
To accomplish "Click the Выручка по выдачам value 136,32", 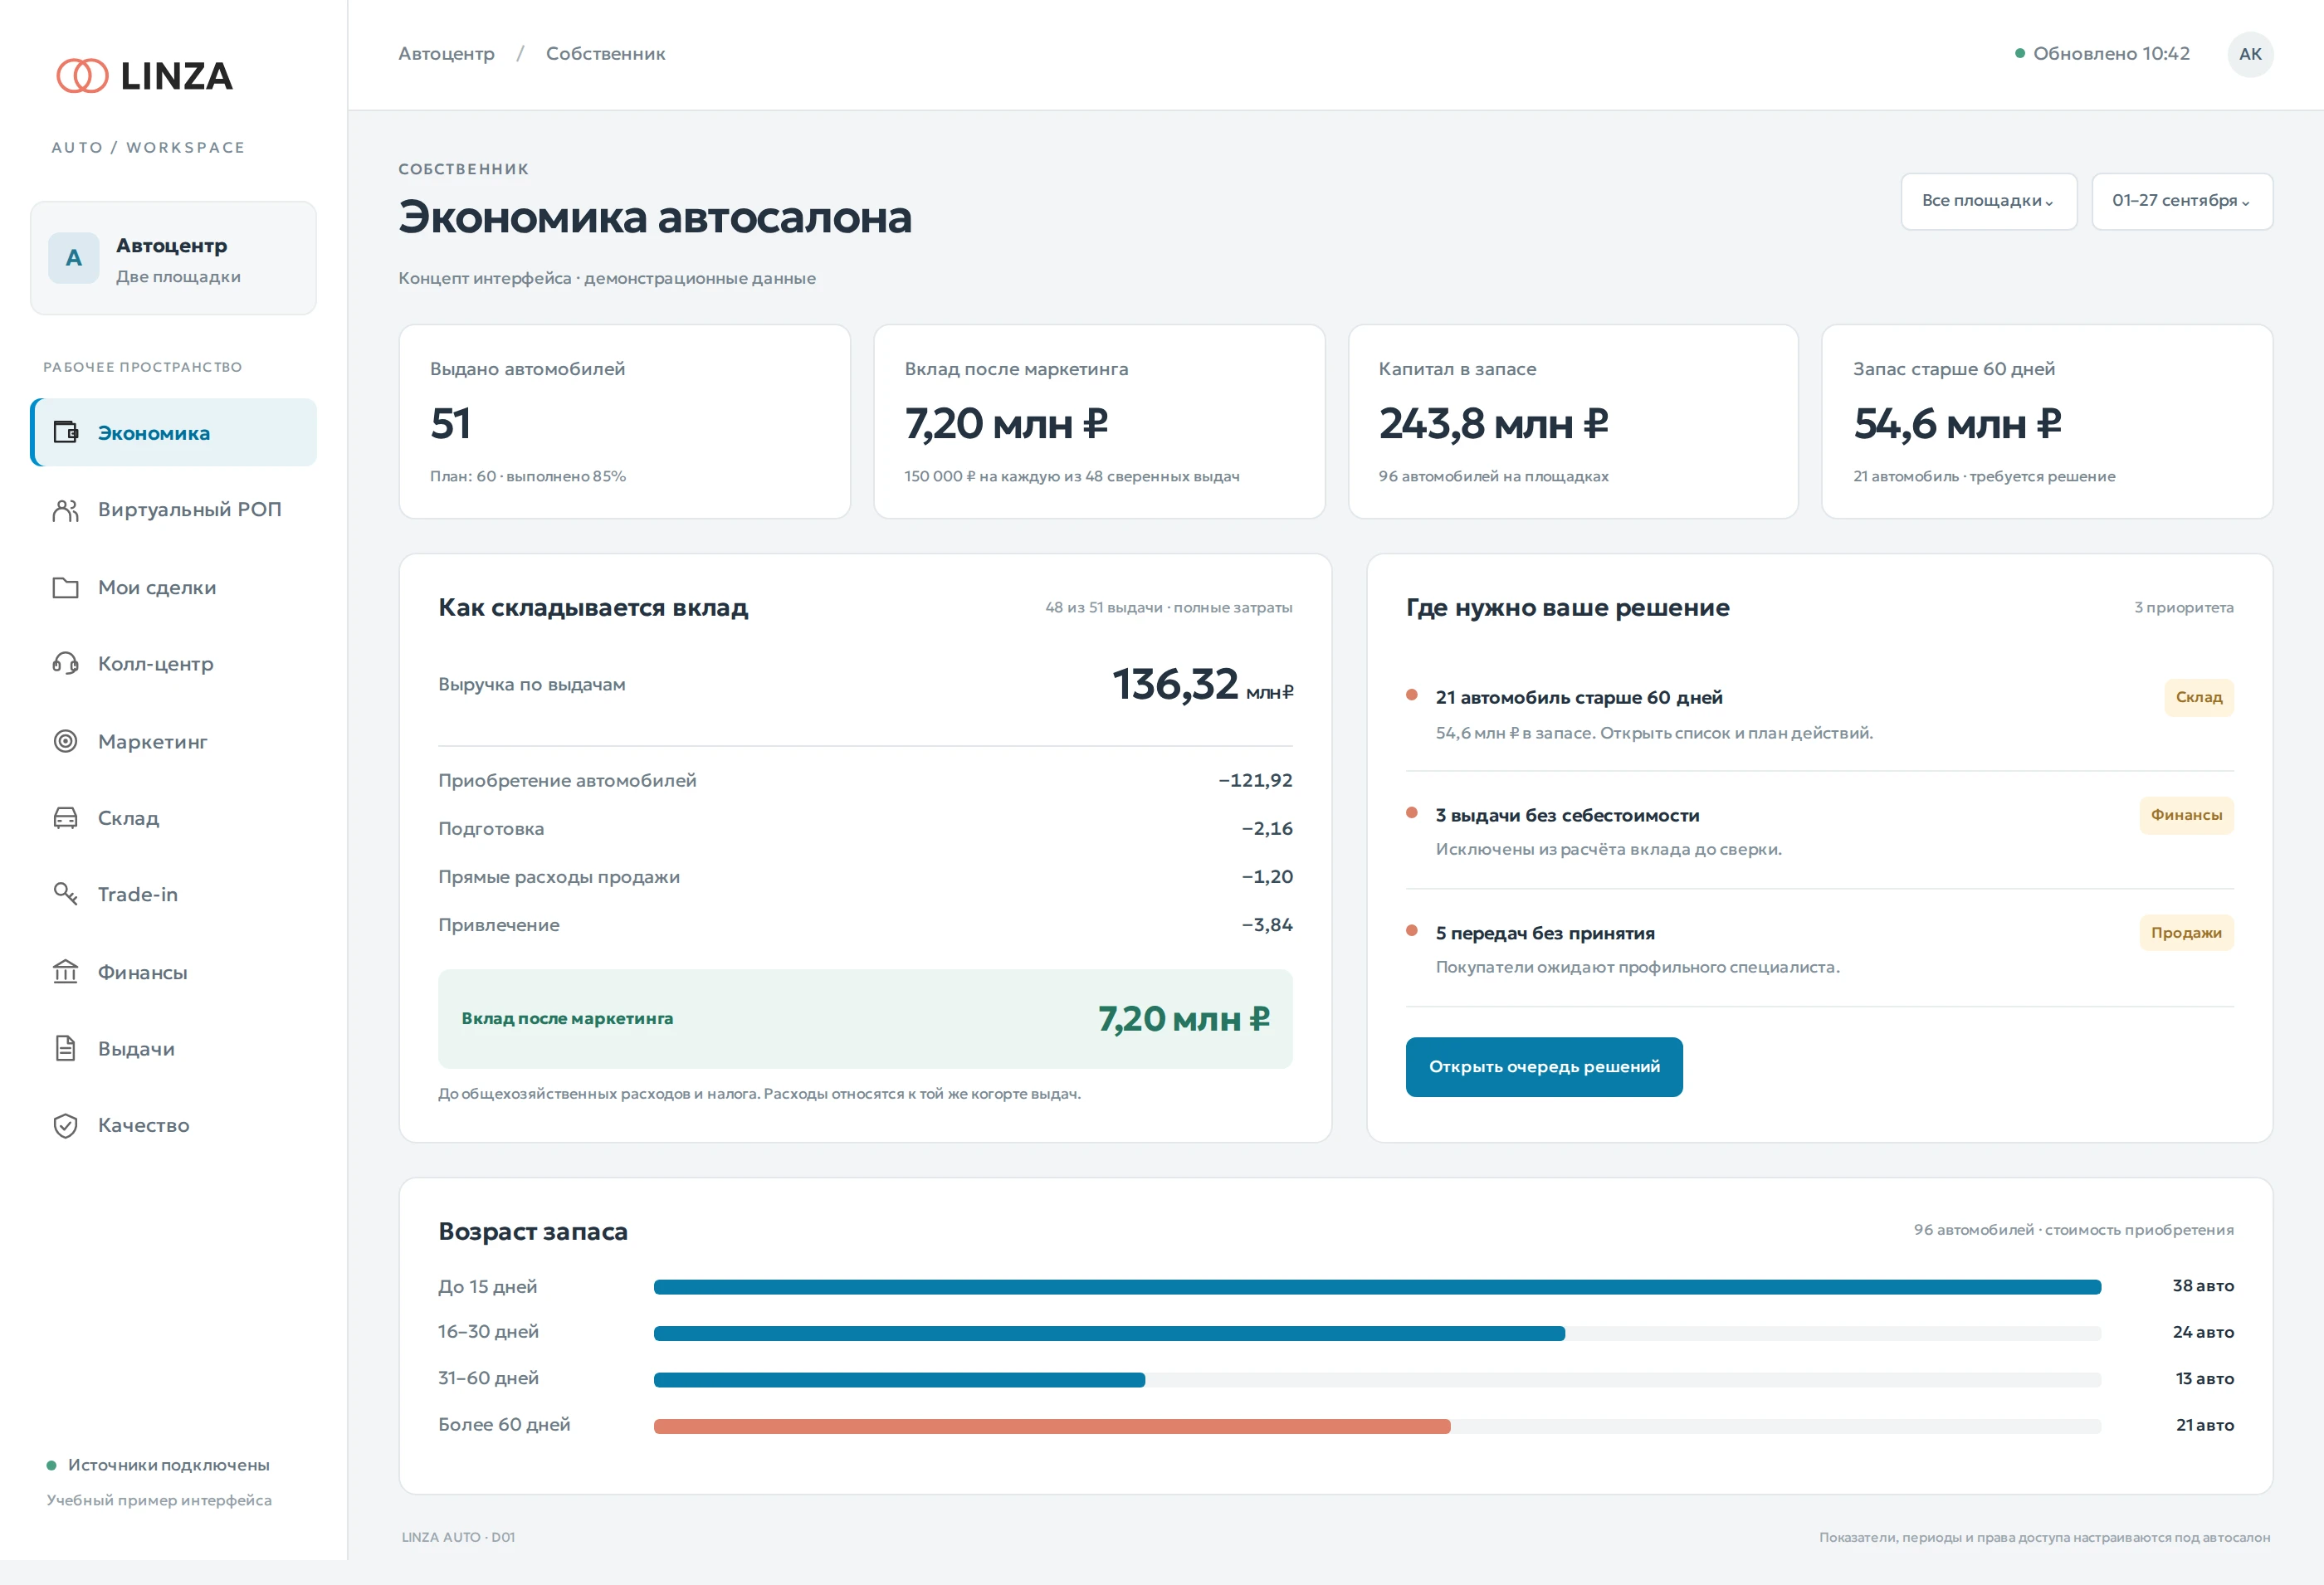I will (1202, 685).
